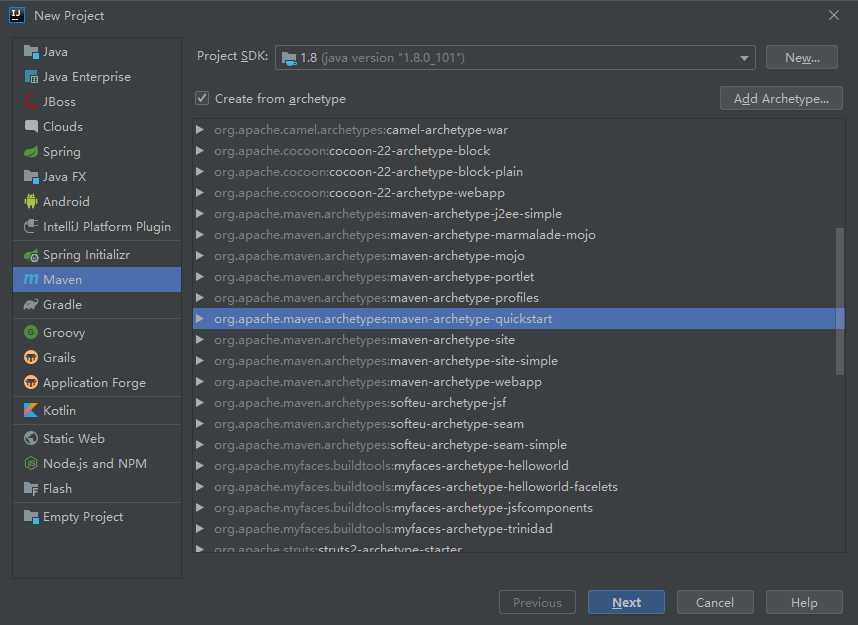Select maven-archetype-site archetype

(519, 340)
